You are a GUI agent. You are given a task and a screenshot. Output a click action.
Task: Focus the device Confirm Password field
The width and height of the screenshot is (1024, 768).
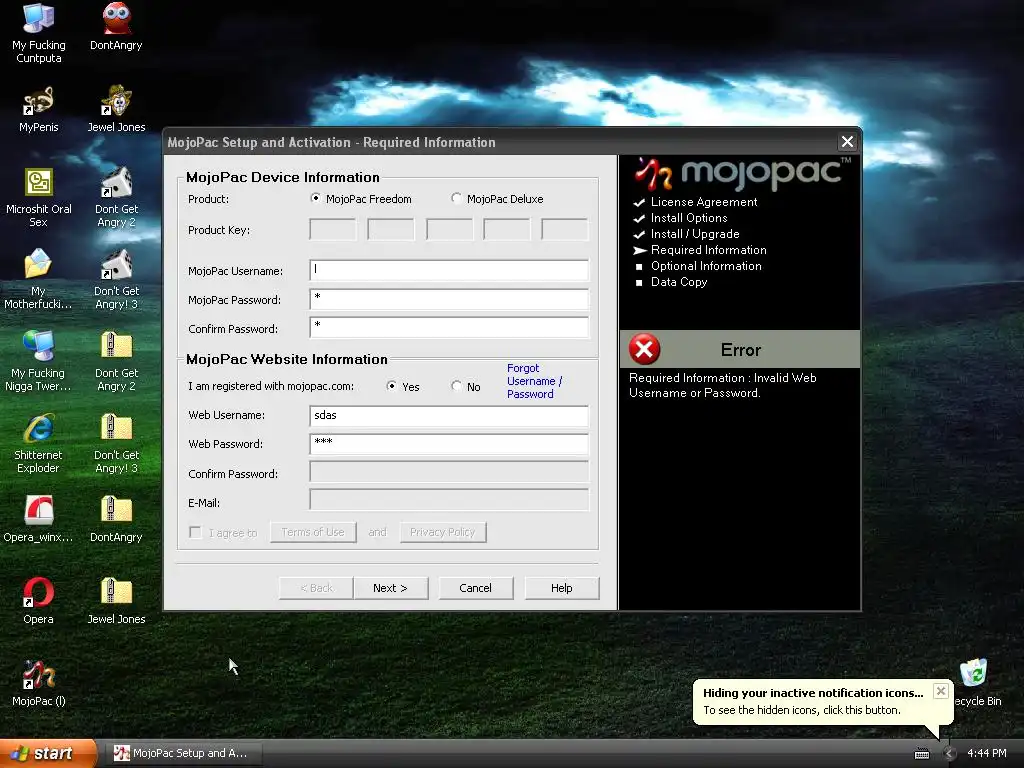(x=449, y=328)
